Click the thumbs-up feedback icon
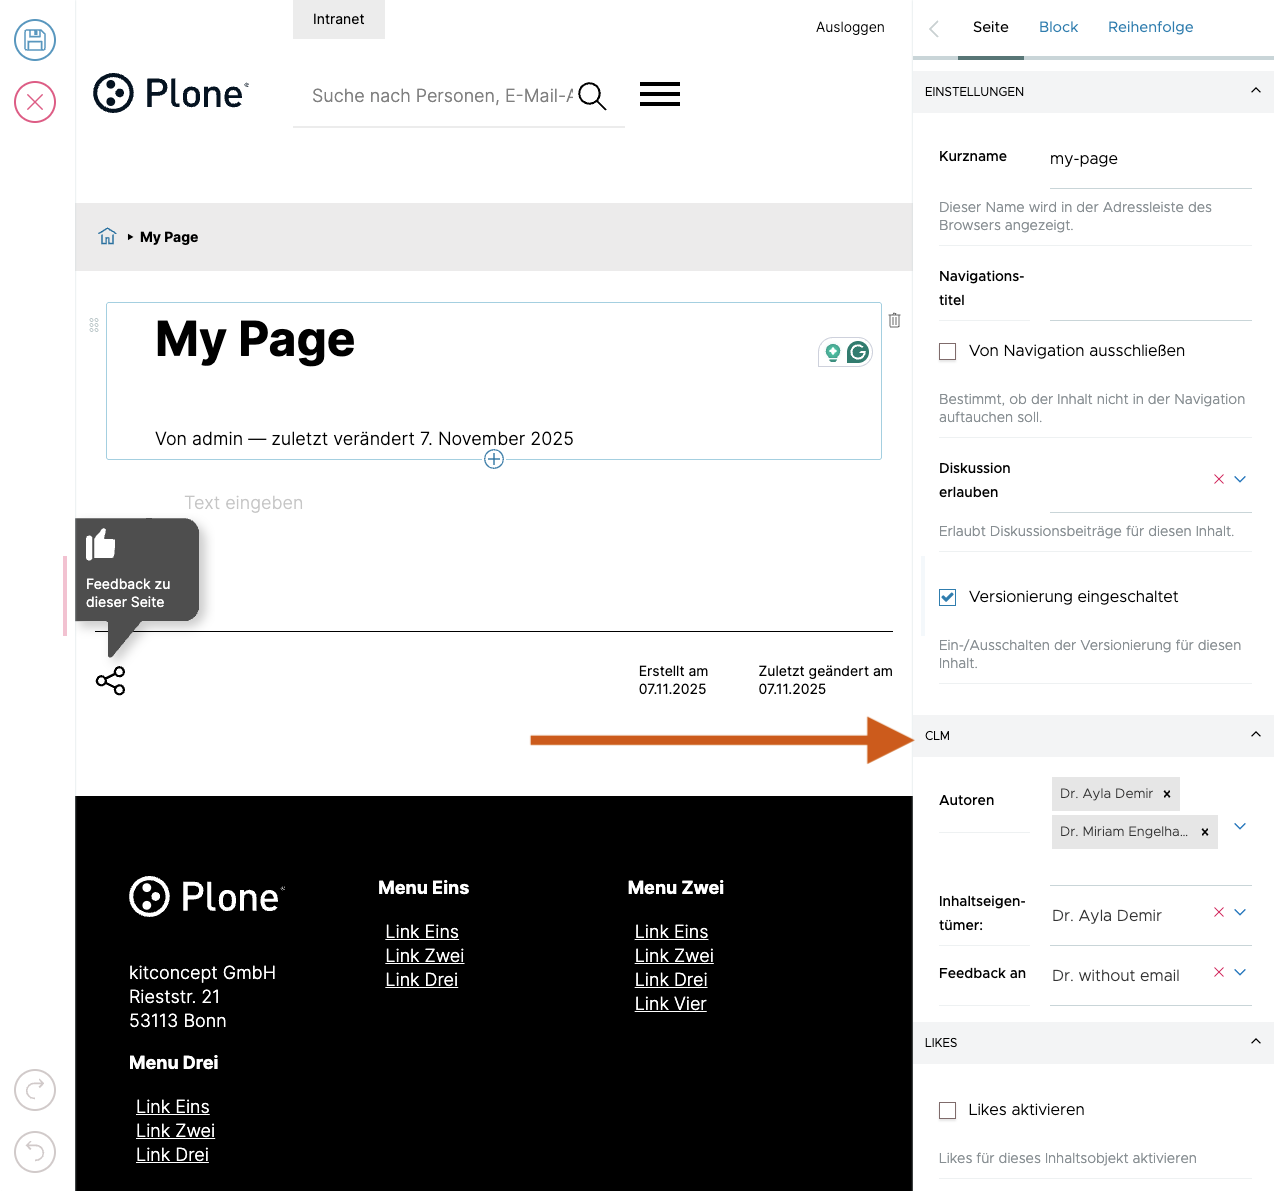This screenshot has width=1274, height=1191. tap(100, 544)
